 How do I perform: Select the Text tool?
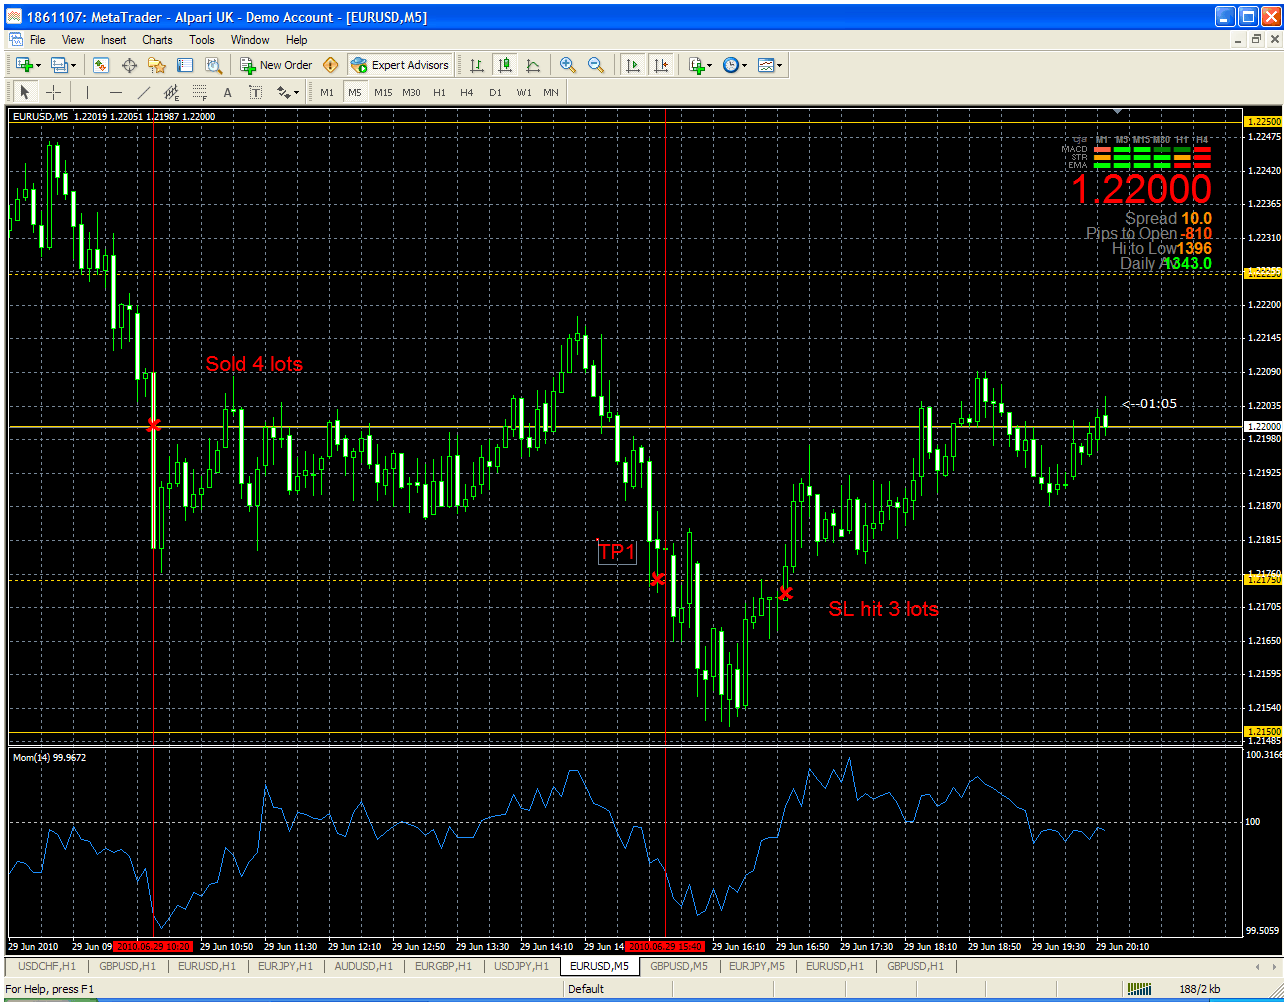(x=228, y=92)
